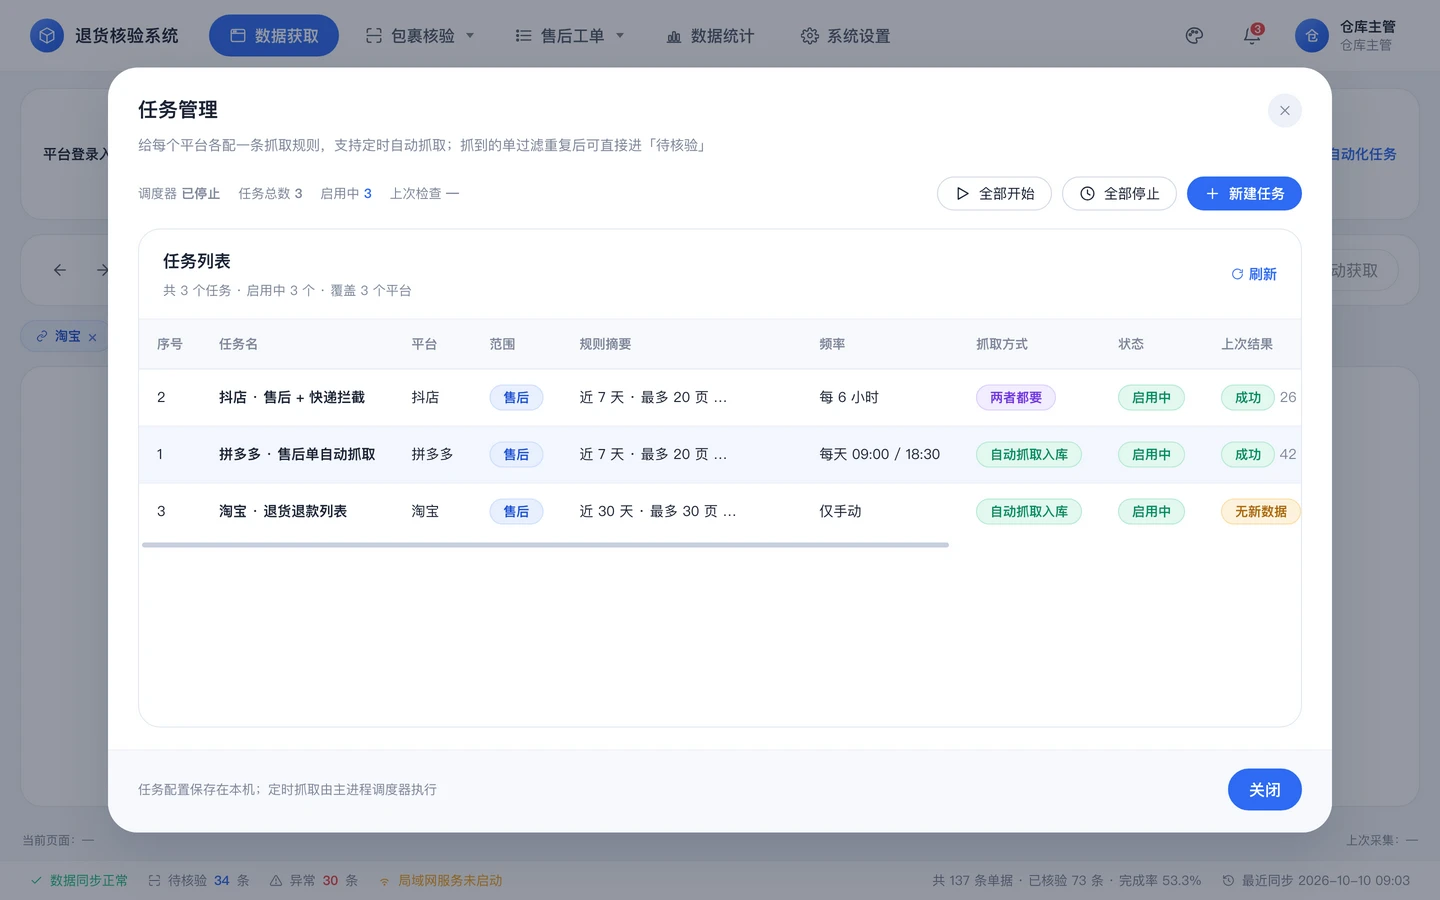Screen dimensions: 1440x900
Task: Click the 任务名 column header
Action: (238, 344)
